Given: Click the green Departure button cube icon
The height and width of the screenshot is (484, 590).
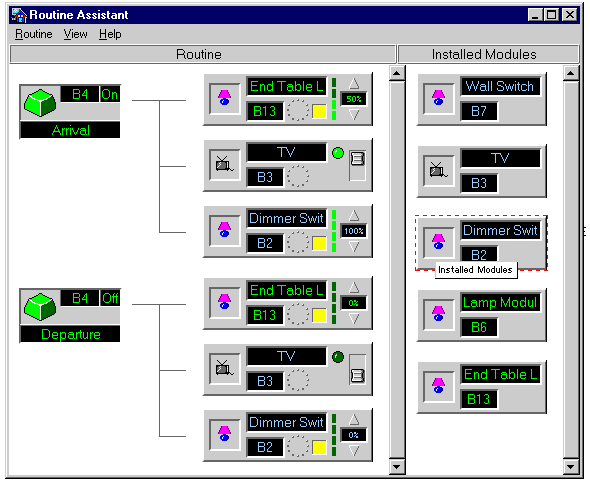Looking at the screenshot, I should [x=40, y=307].
